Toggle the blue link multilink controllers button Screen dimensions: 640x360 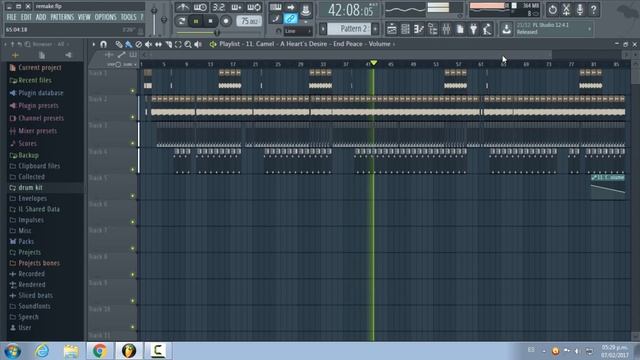pyautogui.click(x=291, y=18)
